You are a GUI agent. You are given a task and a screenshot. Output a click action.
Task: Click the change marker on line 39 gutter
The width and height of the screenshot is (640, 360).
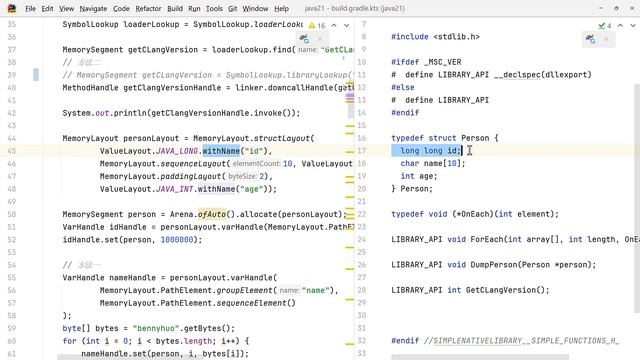[x=36, y=75]
